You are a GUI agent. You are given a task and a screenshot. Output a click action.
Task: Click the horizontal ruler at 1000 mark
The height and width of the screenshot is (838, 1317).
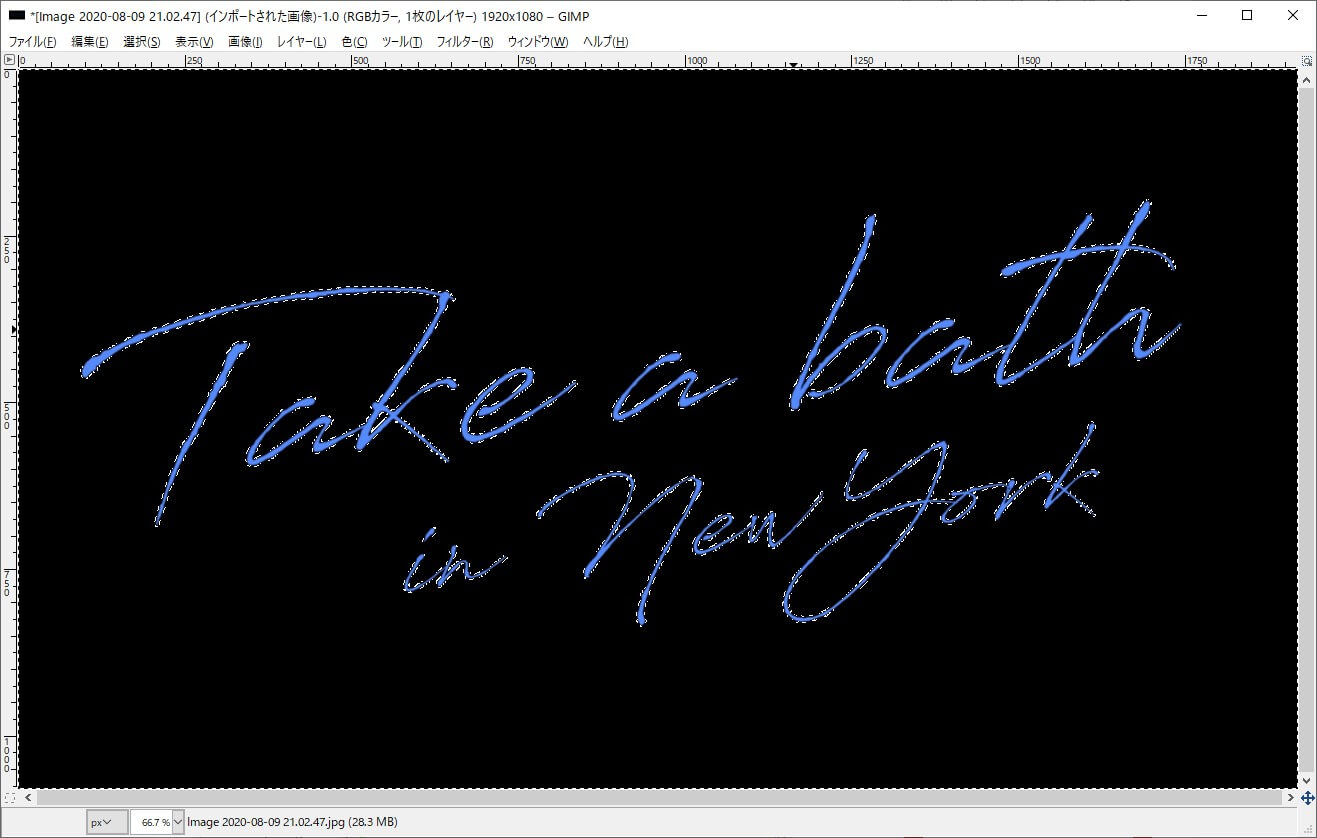[x=697, y=61]
